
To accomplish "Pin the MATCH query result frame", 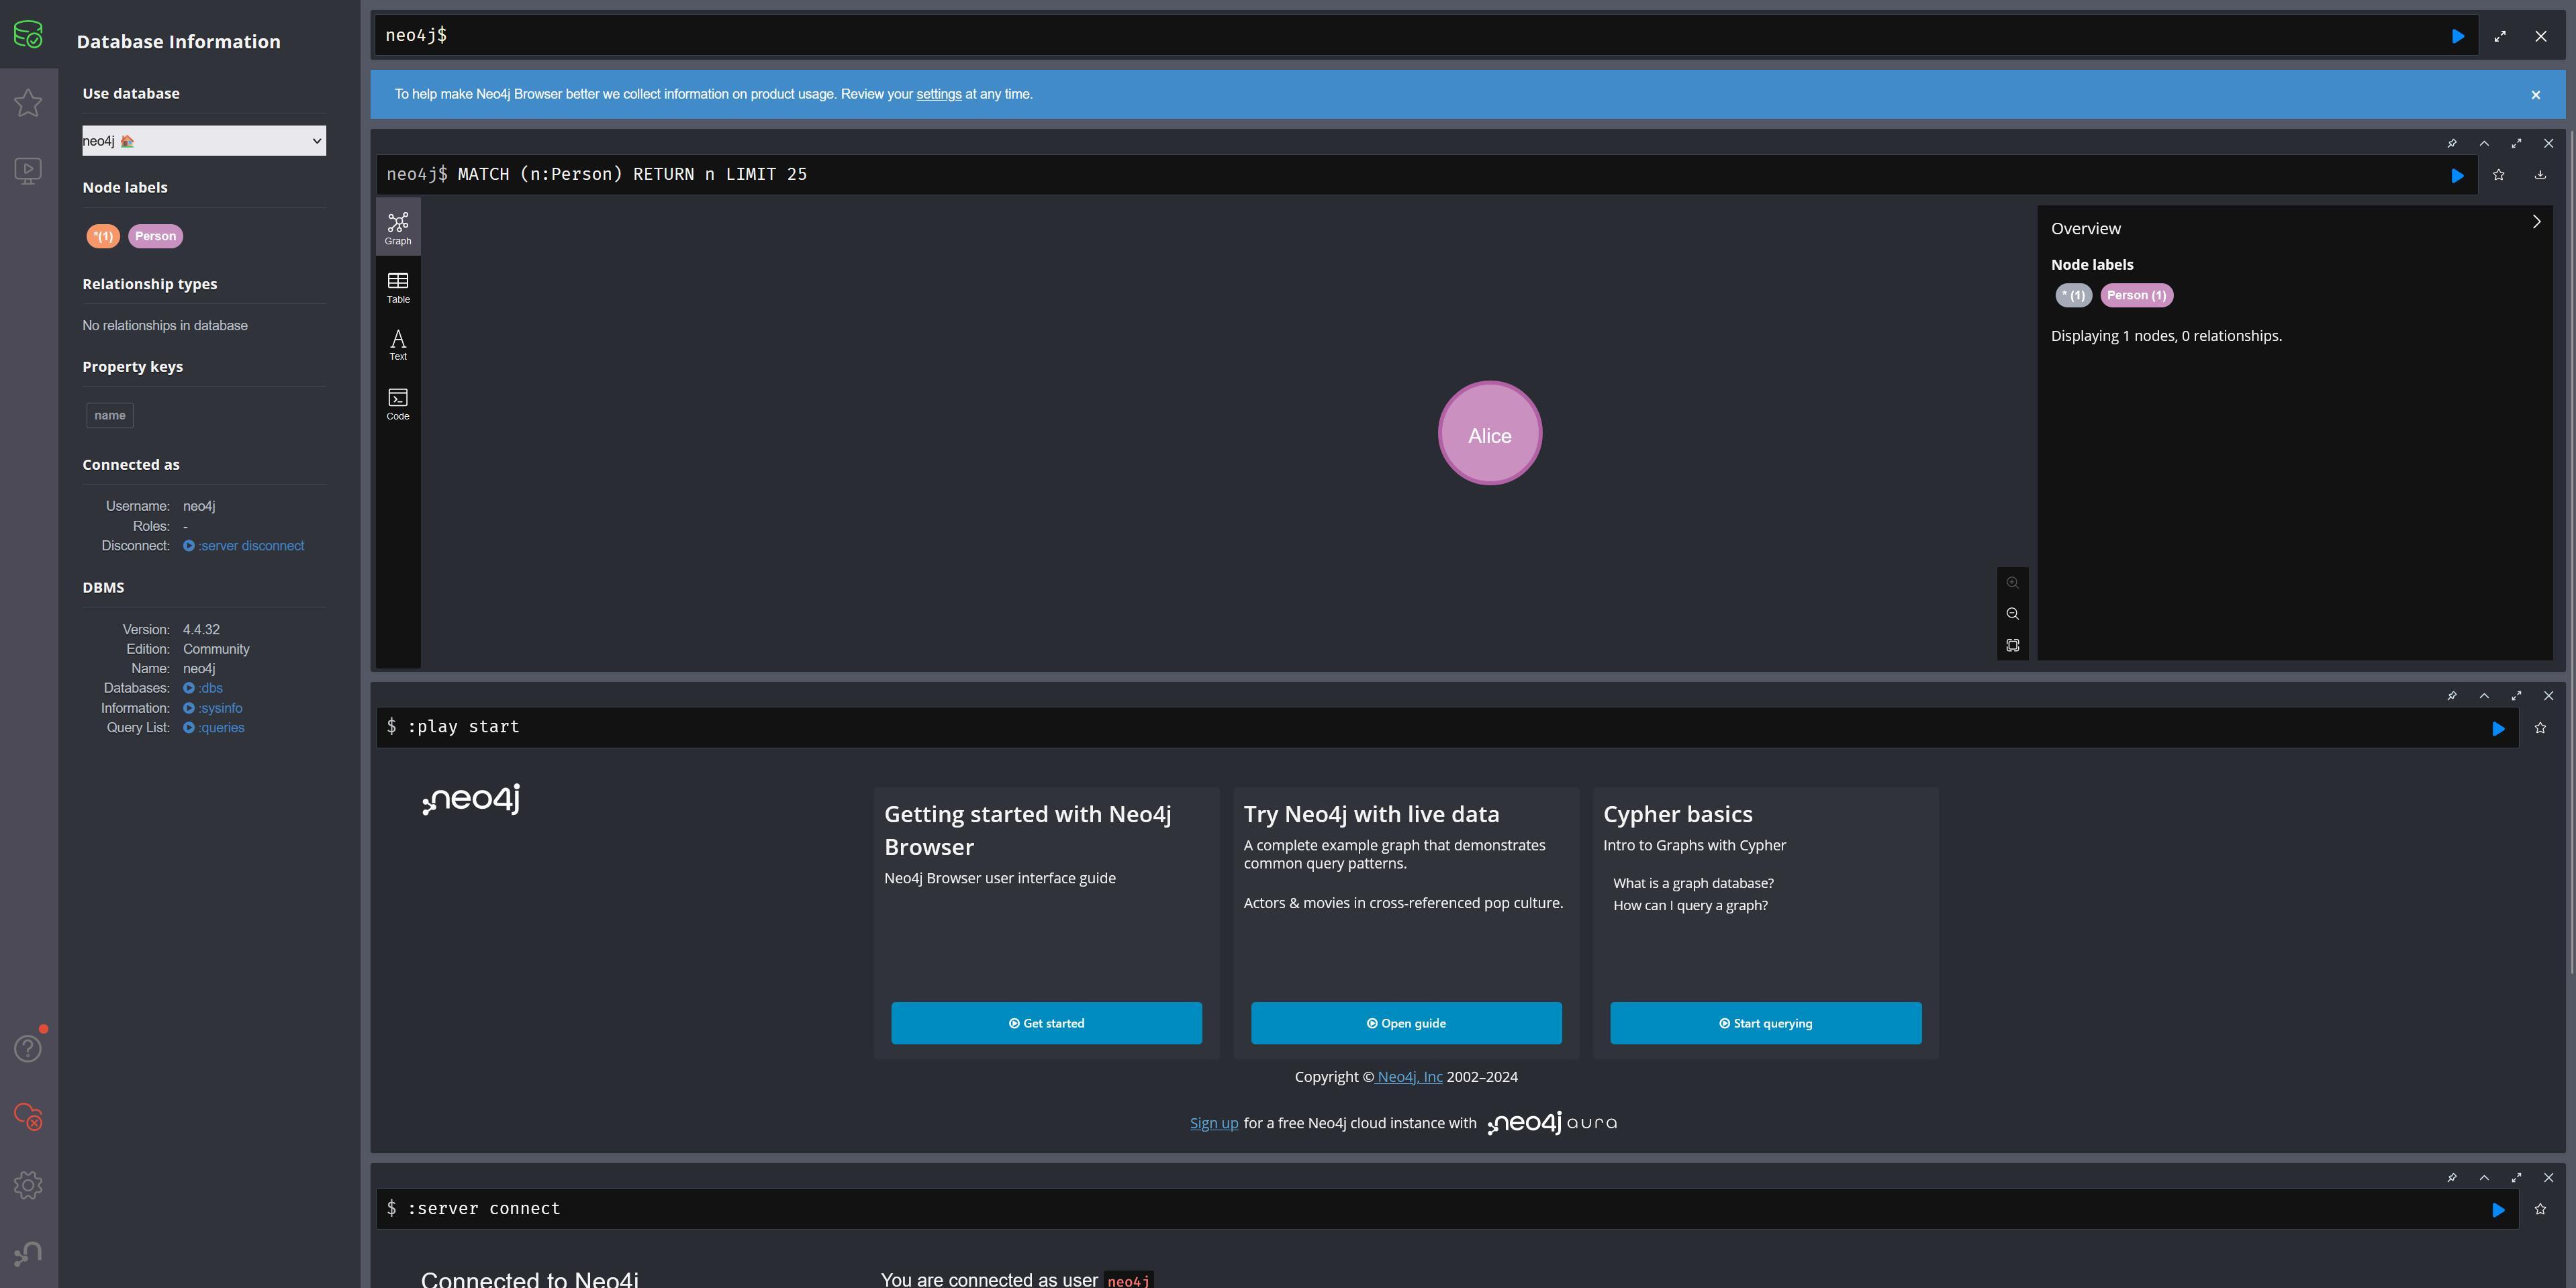I will 2451,143.
